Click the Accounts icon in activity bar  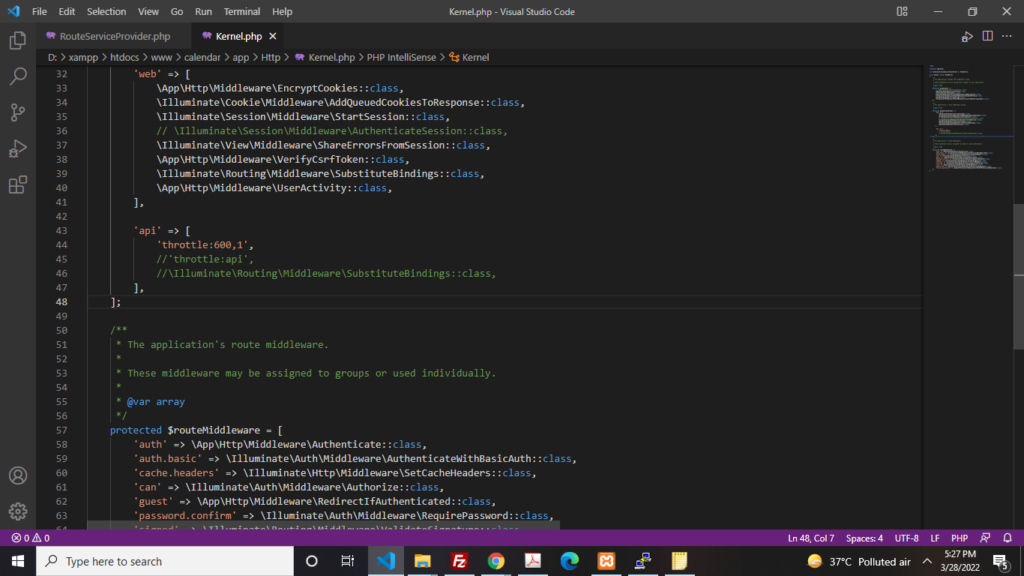(x=17, y=476)
